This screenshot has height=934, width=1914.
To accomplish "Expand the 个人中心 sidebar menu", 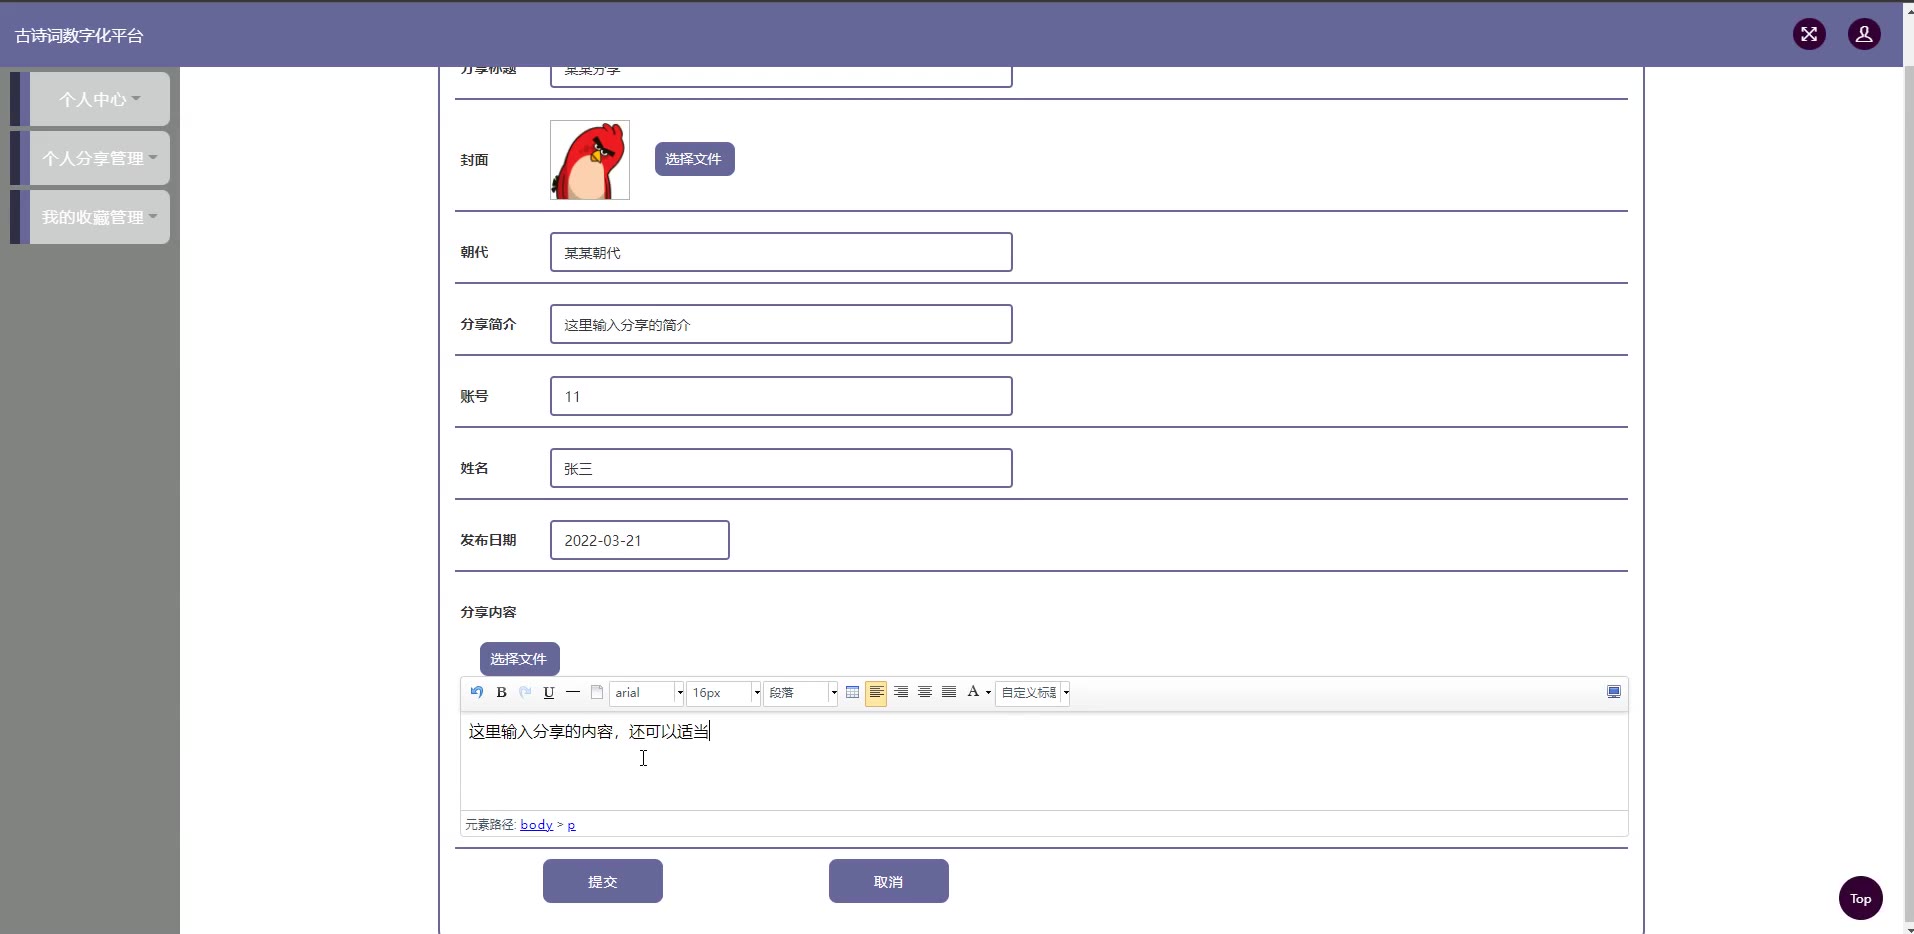I will [99, 99].
